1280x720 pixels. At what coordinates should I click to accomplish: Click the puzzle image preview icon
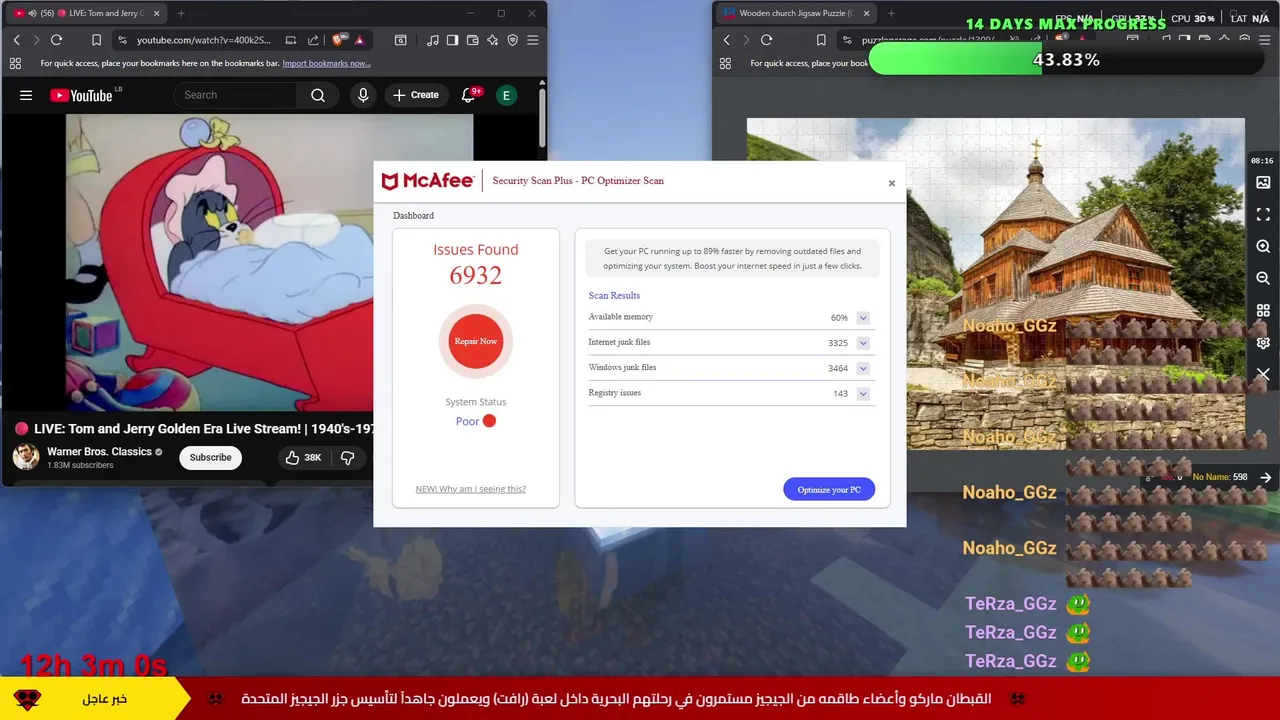(1263, 182)
